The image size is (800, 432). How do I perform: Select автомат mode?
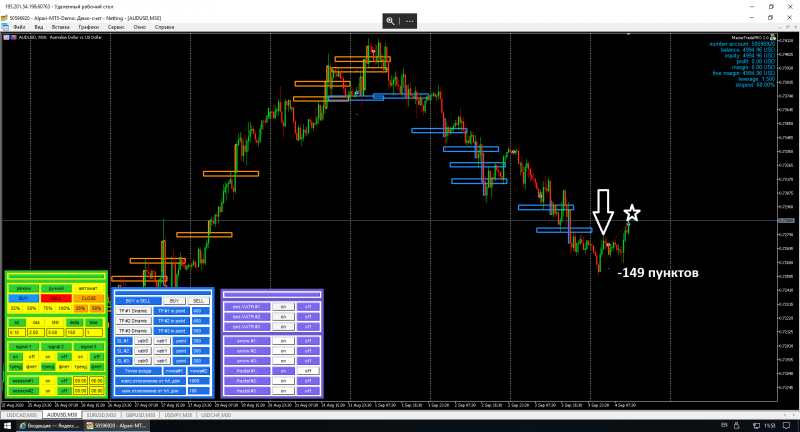click(x=88, y=288)
